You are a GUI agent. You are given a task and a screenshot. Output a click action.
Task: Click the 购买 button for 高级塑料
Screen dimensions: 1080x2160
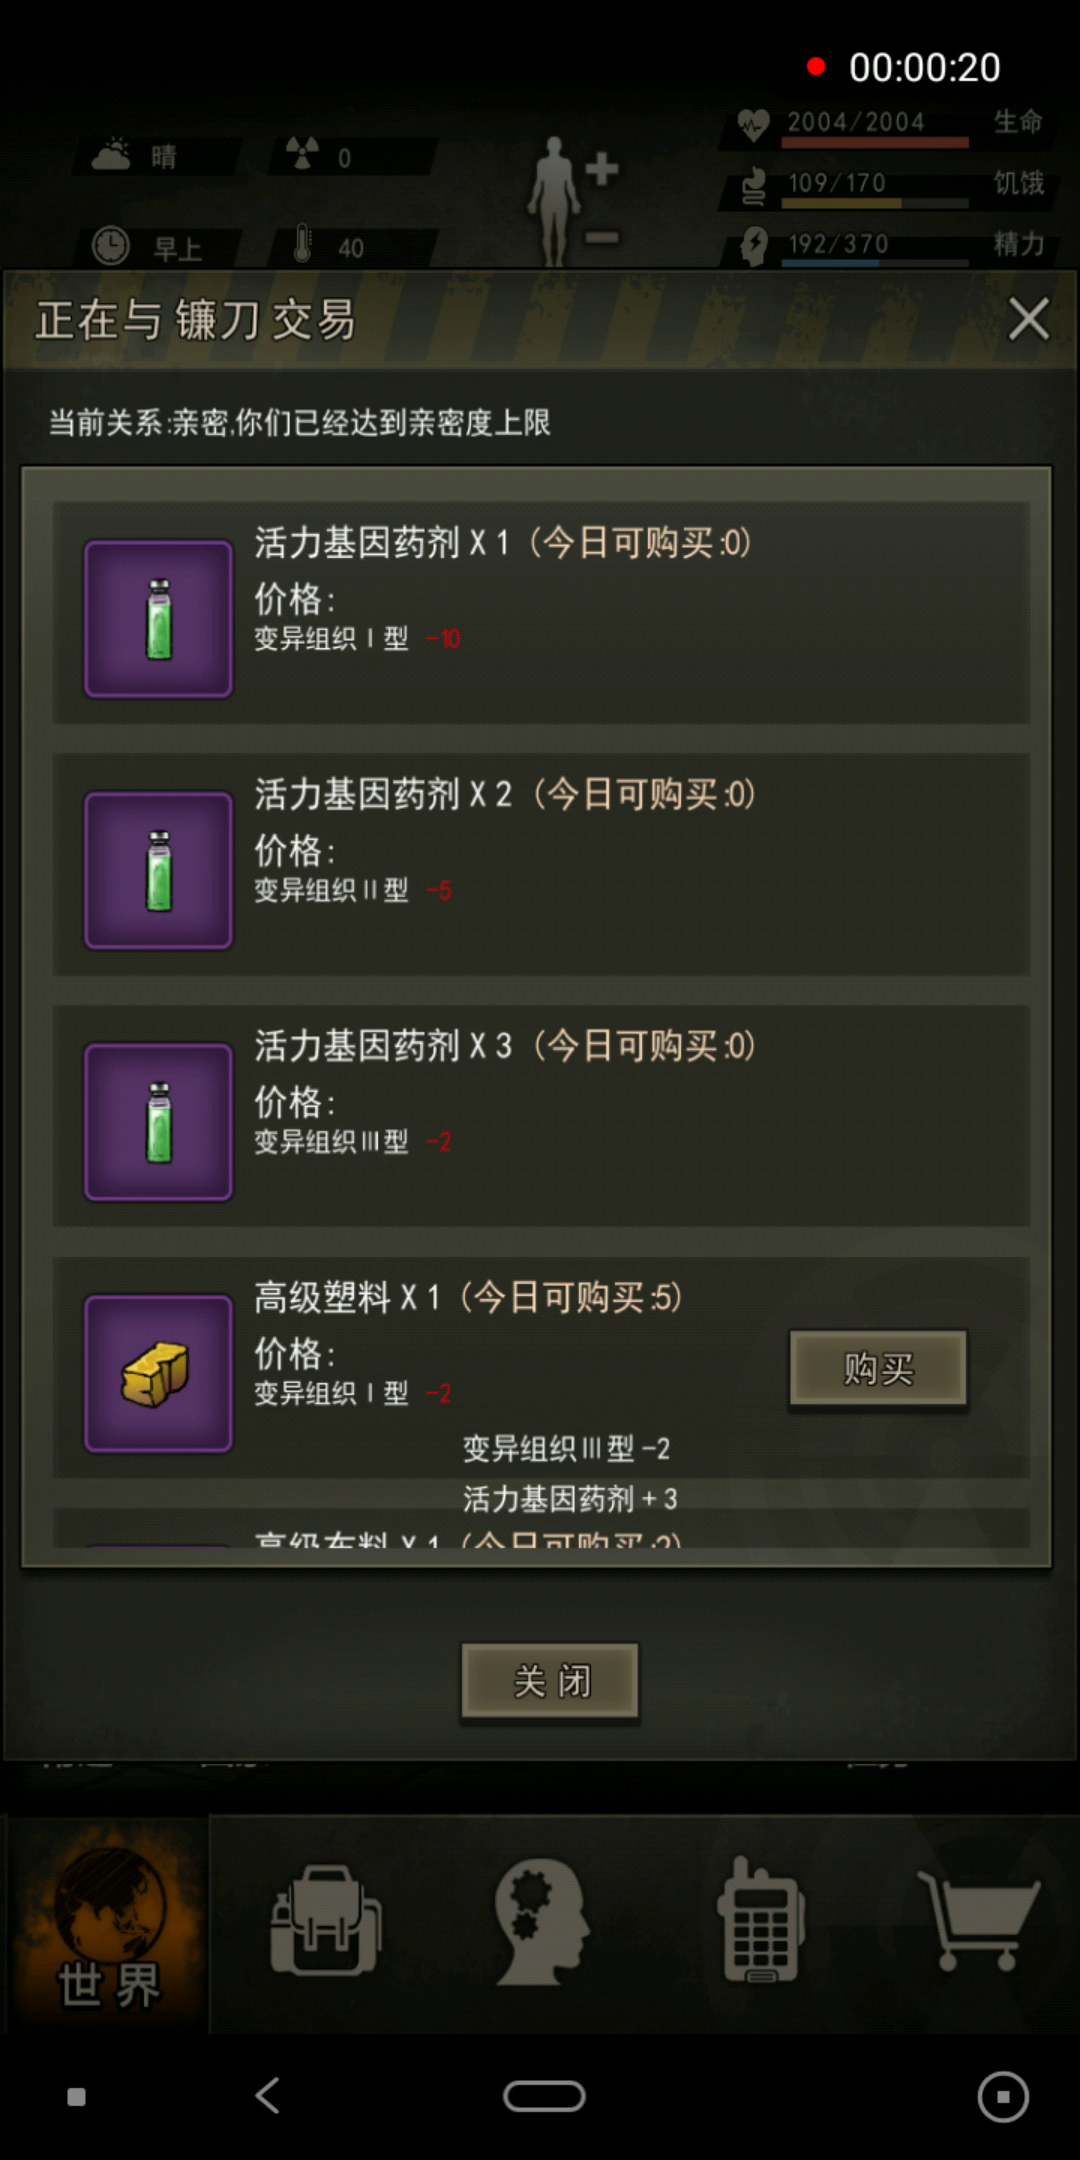pos(878,1368)
